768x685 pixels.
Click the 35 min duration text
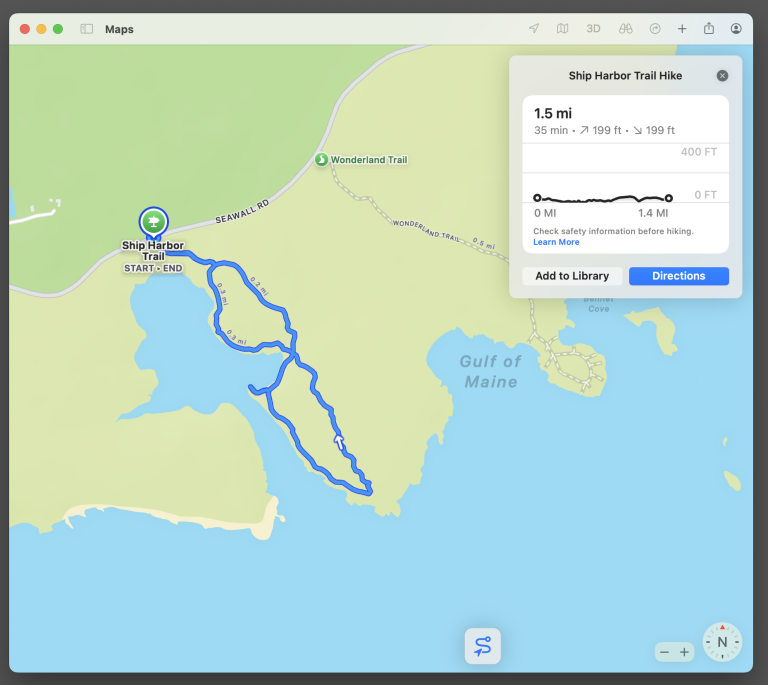pos(551,130)
